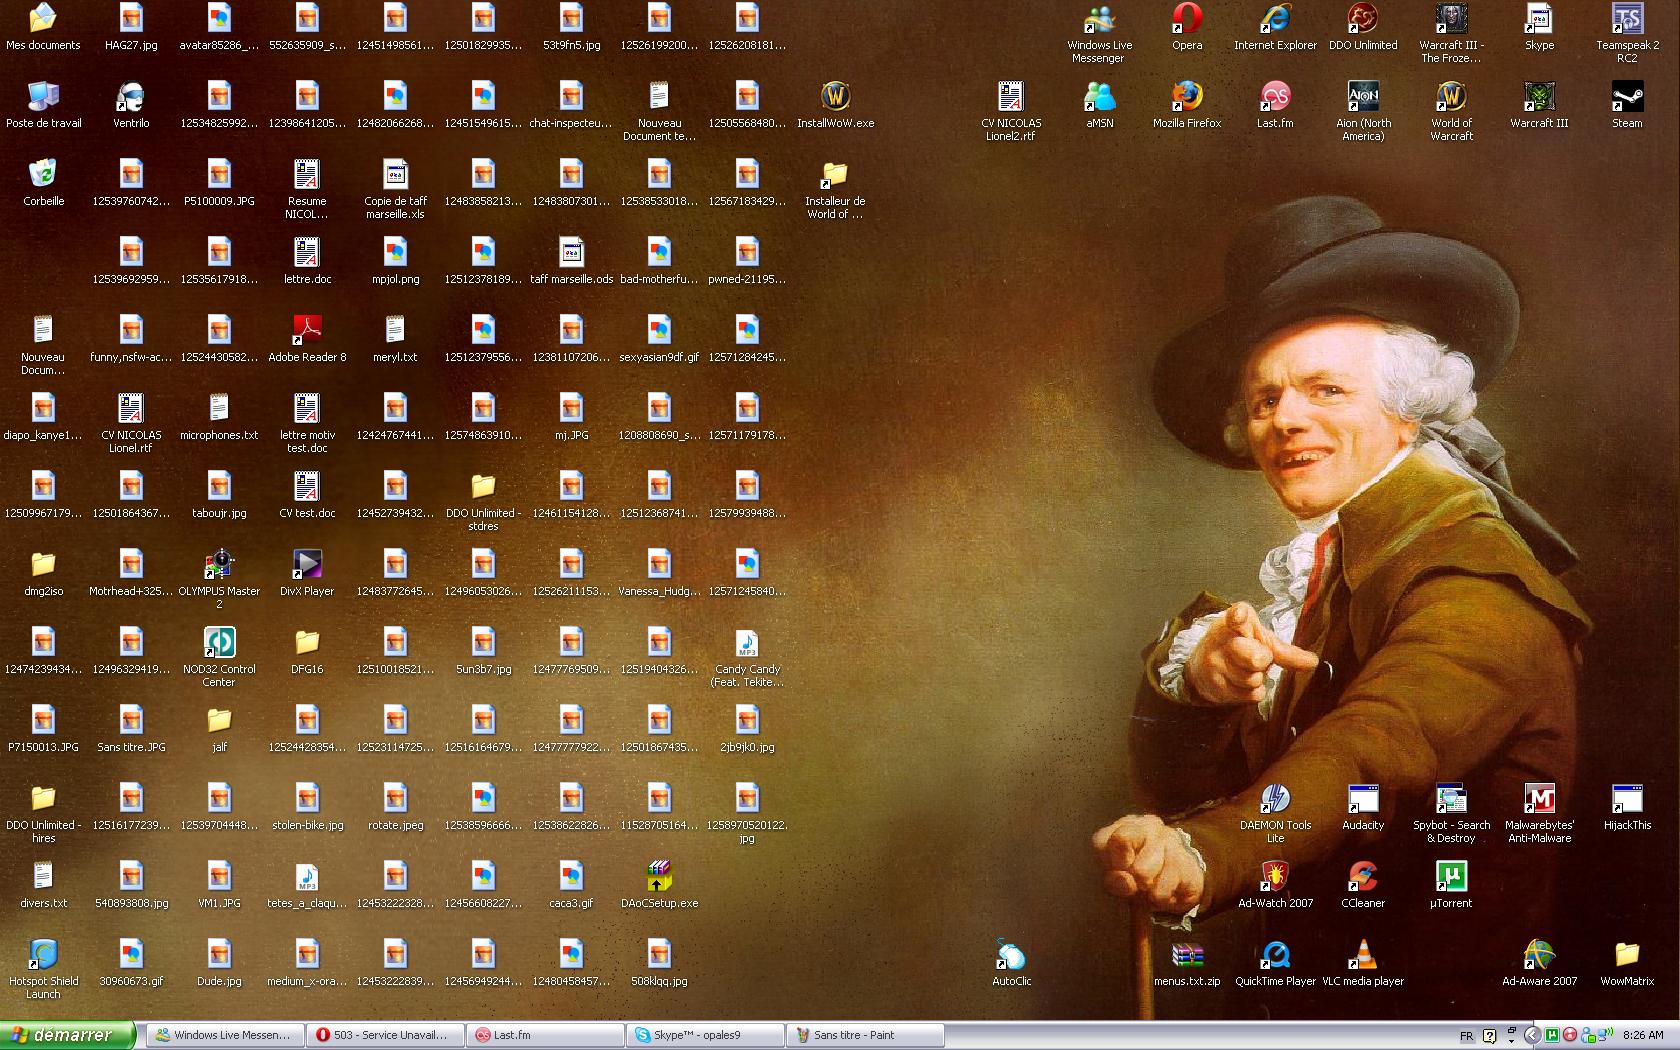Launch DDO Unlimited shortcut
Viewport: 1680px width, 1050px height.
[x=1363, y=27]
